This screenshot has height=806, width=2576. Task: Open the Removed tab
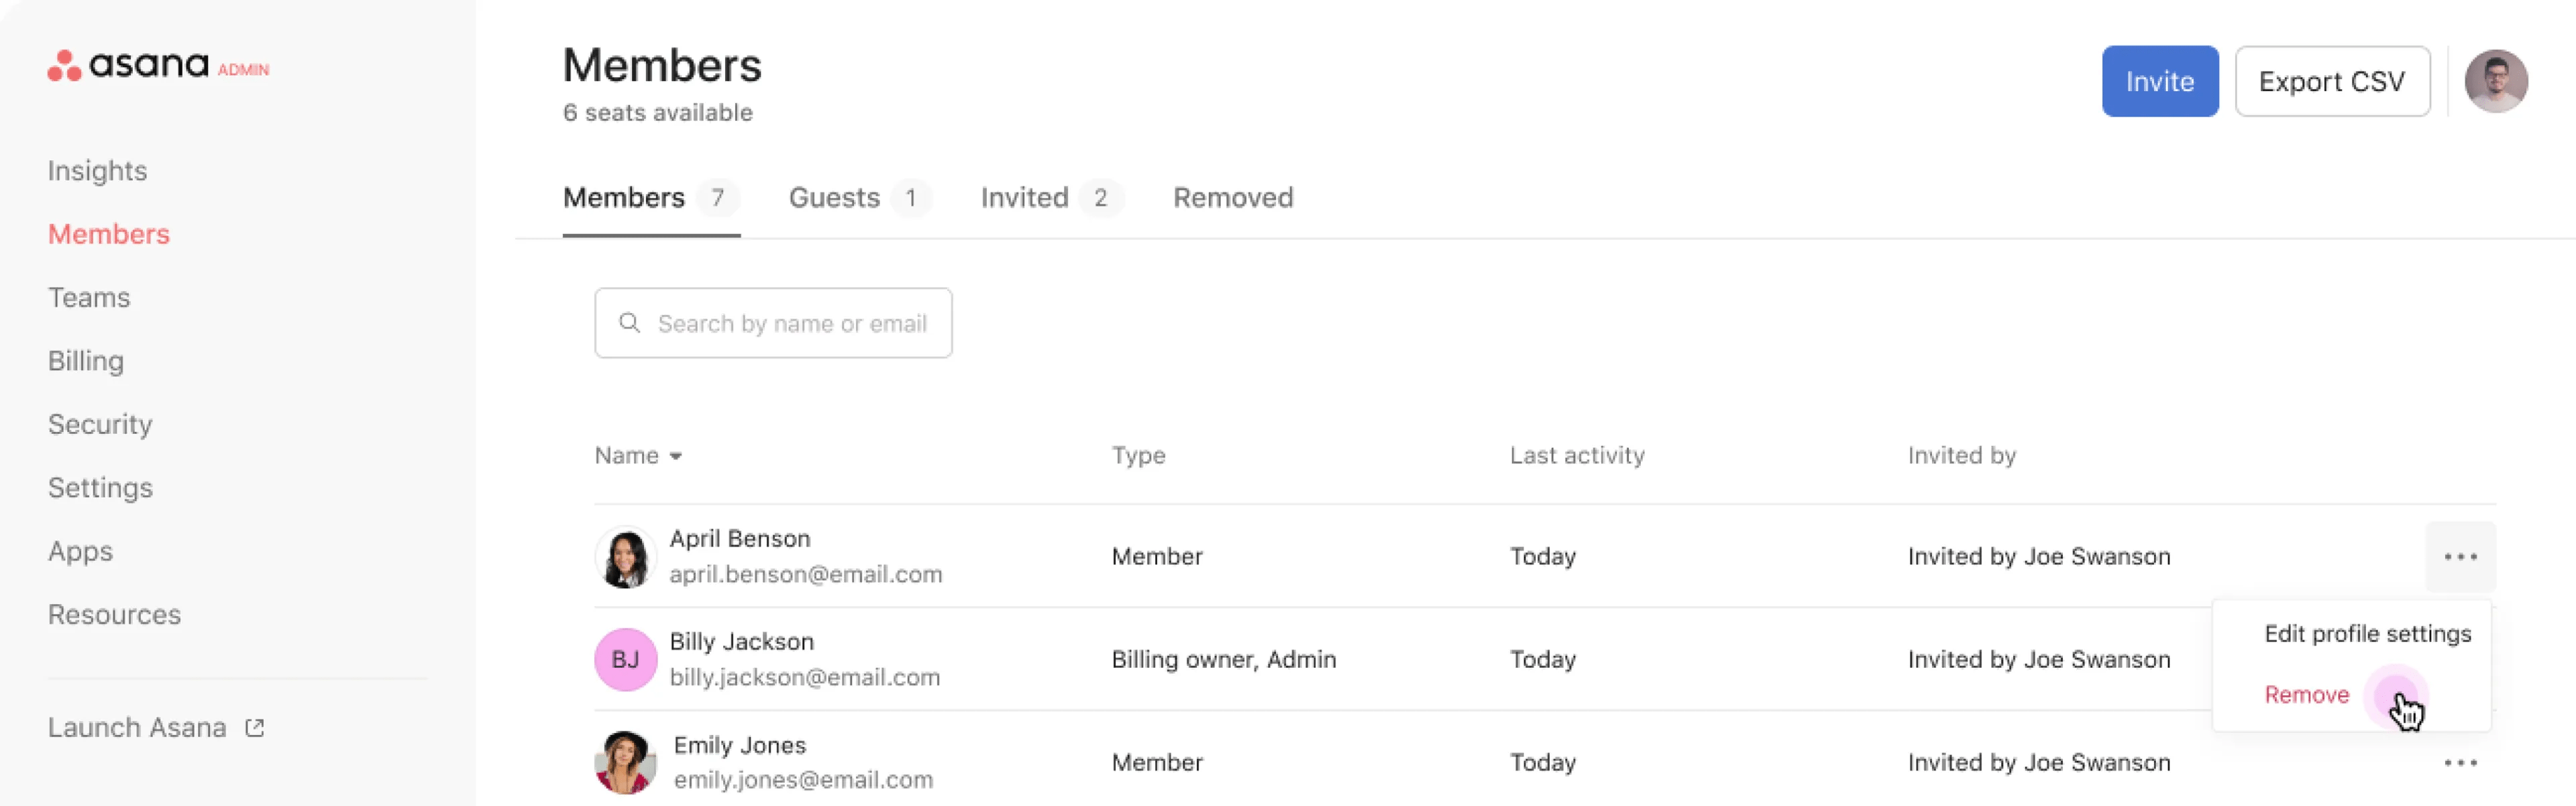[1233, 198]
